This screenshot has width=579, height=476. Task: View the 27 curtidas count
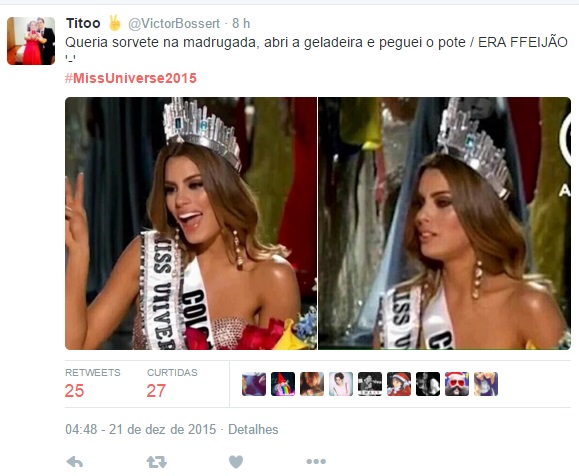[156, 391]
